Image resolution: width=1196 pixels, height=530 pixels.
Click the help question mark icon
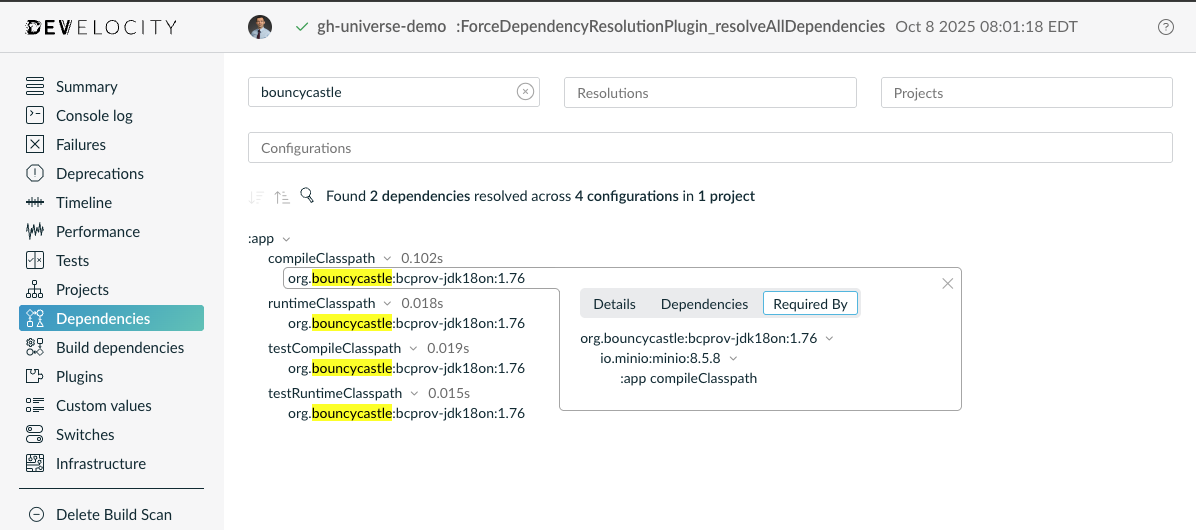coord(1165,28)
